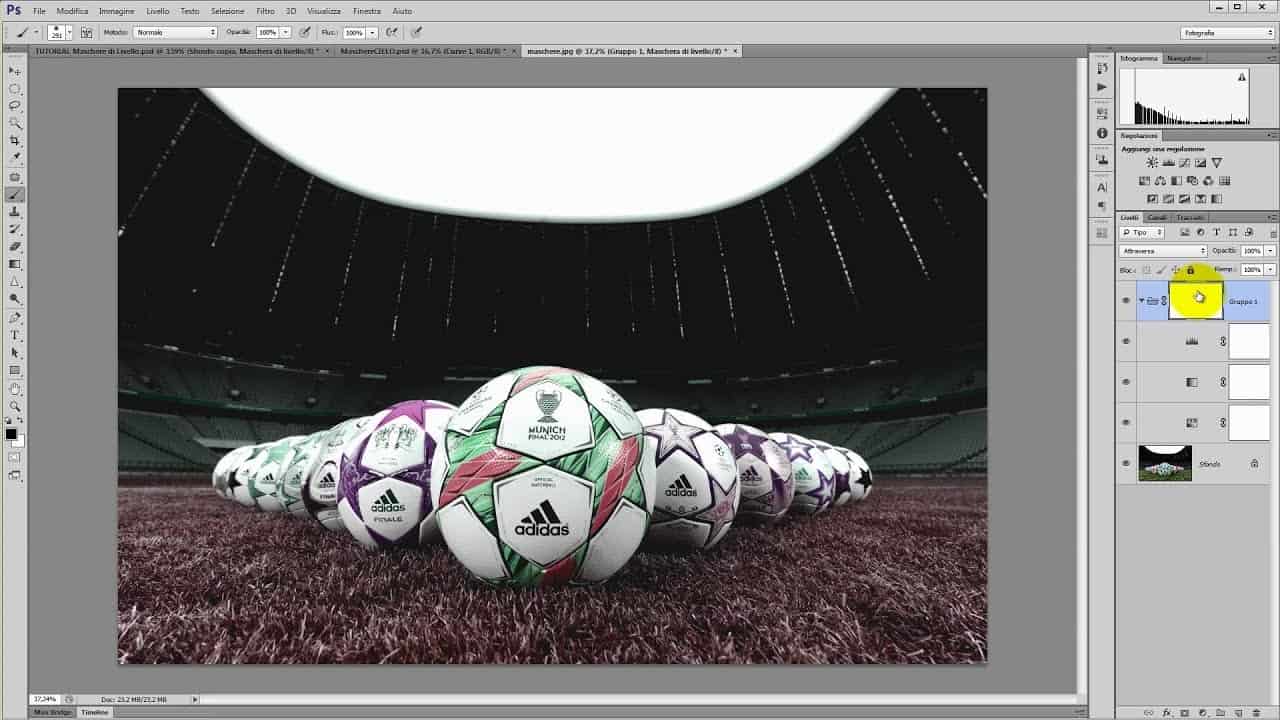Image resolution: width=1280 pixels, height=720 pixels.
Task: Collapse the Gruppo 1 group arrow
Action: pos(1140,299)
